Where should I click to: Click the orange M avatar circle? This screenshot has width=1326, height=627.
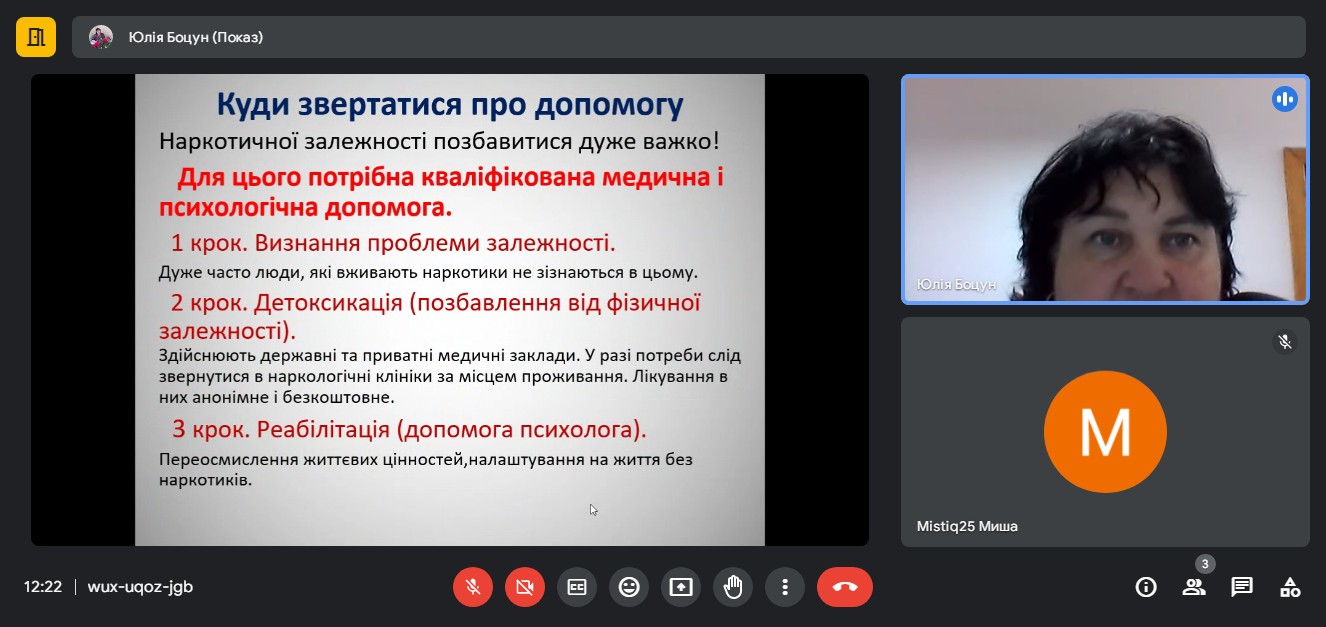pos(1105,431)
